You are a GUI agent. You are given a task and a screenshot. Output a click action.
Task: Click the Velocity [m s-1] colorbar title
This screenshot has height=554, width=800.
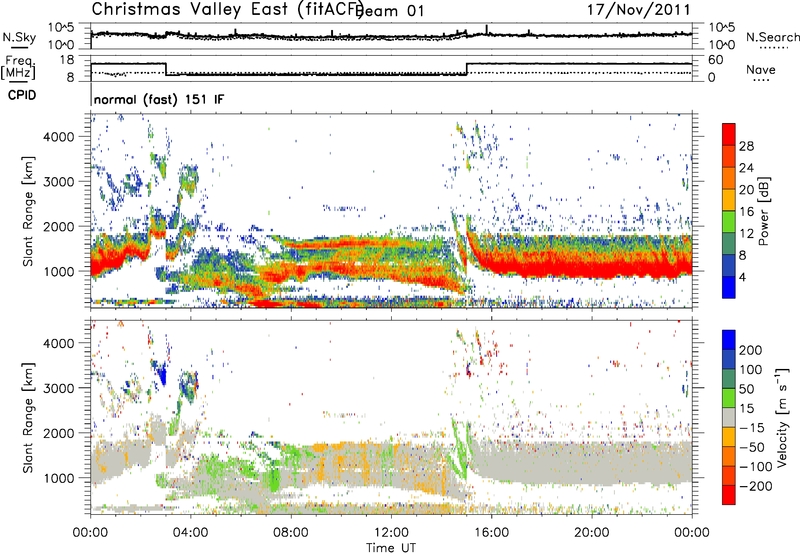coord(782,418)
